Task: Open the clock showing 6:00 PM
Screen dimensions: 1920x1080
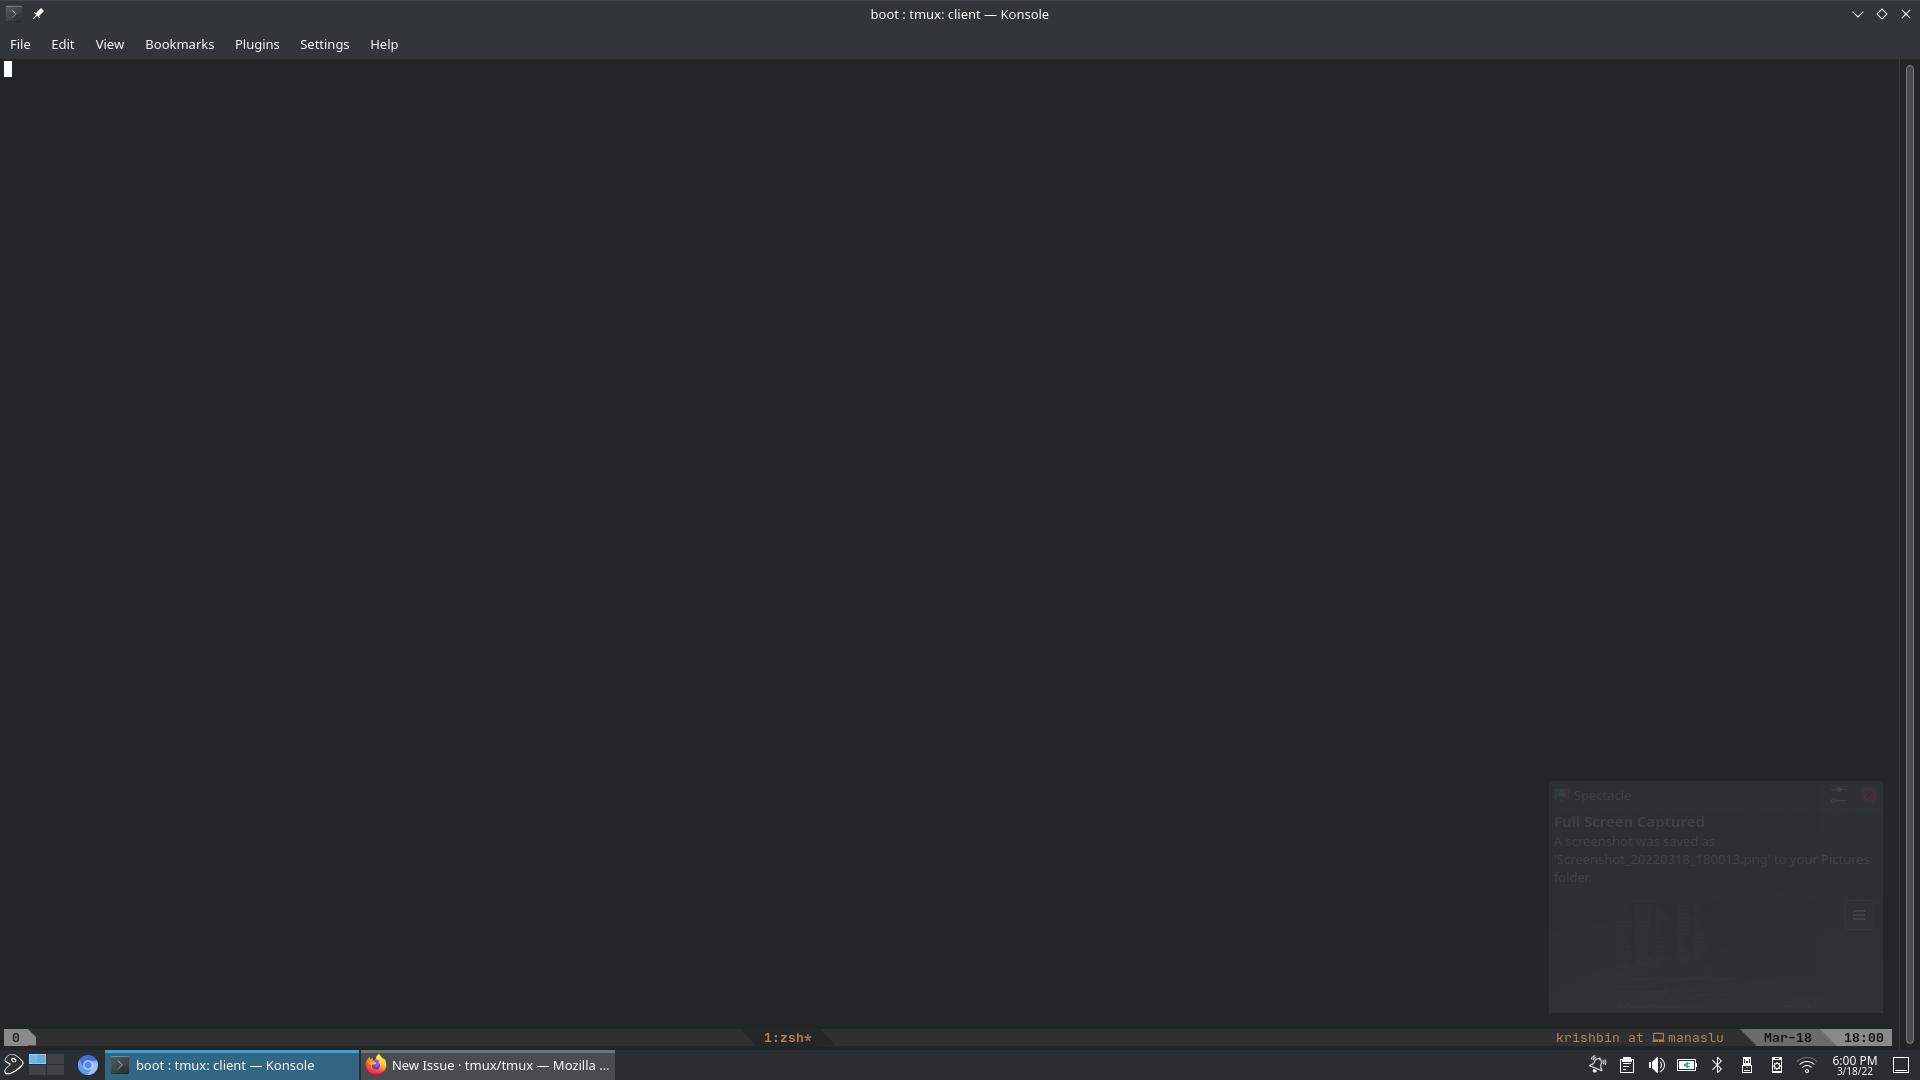Action: (1854, 1065)
